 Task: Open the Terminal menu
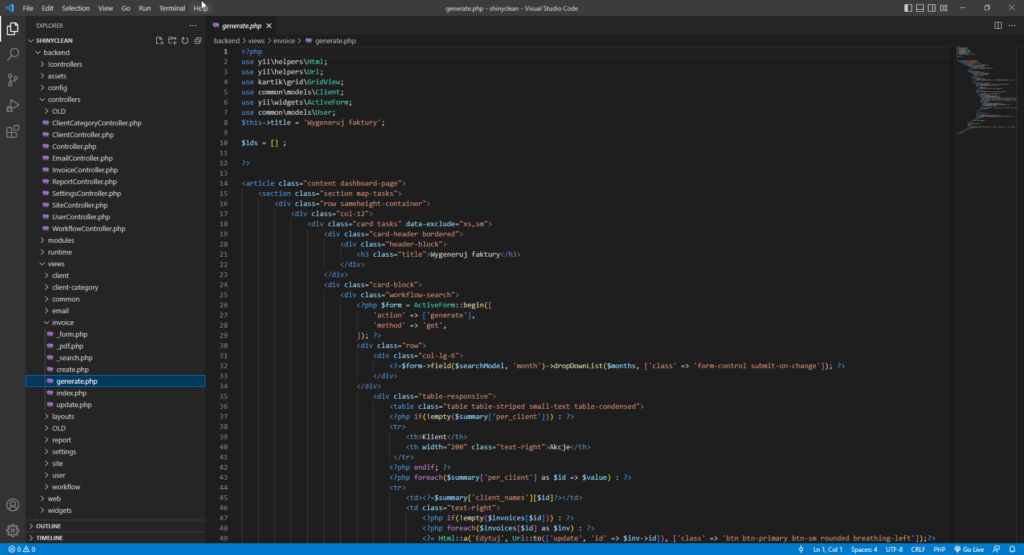172,8
